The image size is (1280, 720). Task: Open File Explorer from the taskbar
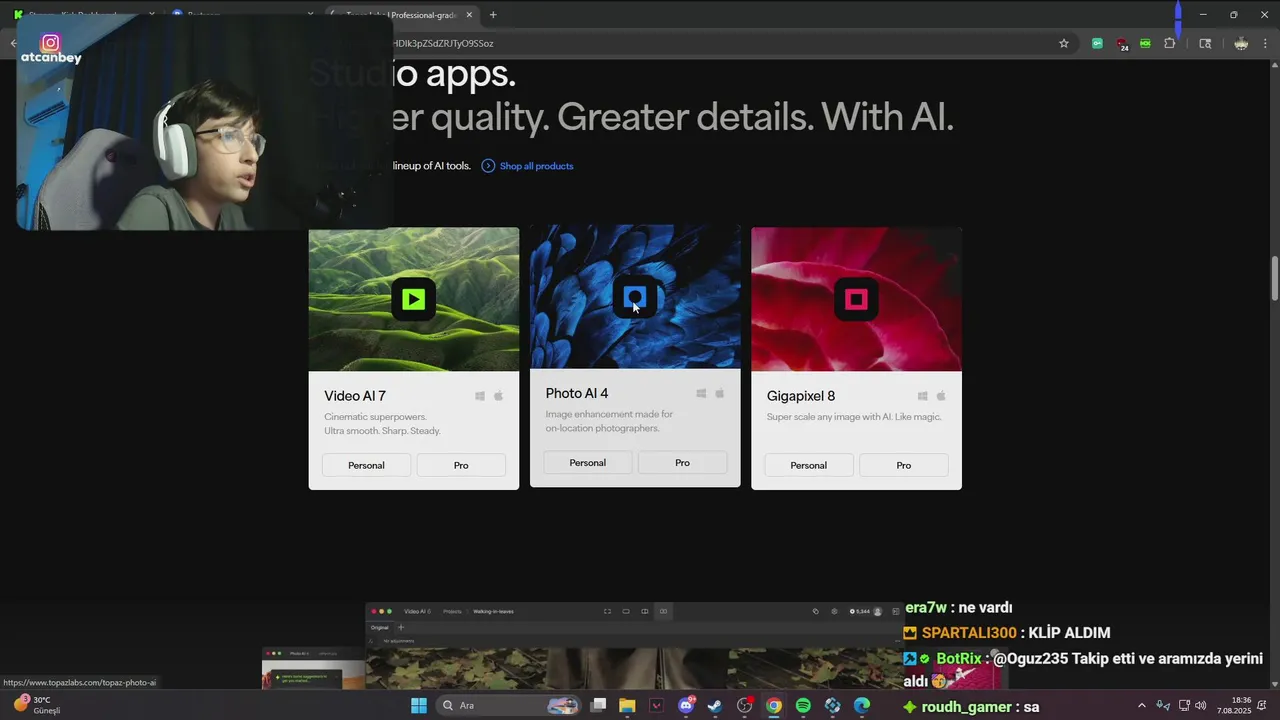click(x=627, y=706)
